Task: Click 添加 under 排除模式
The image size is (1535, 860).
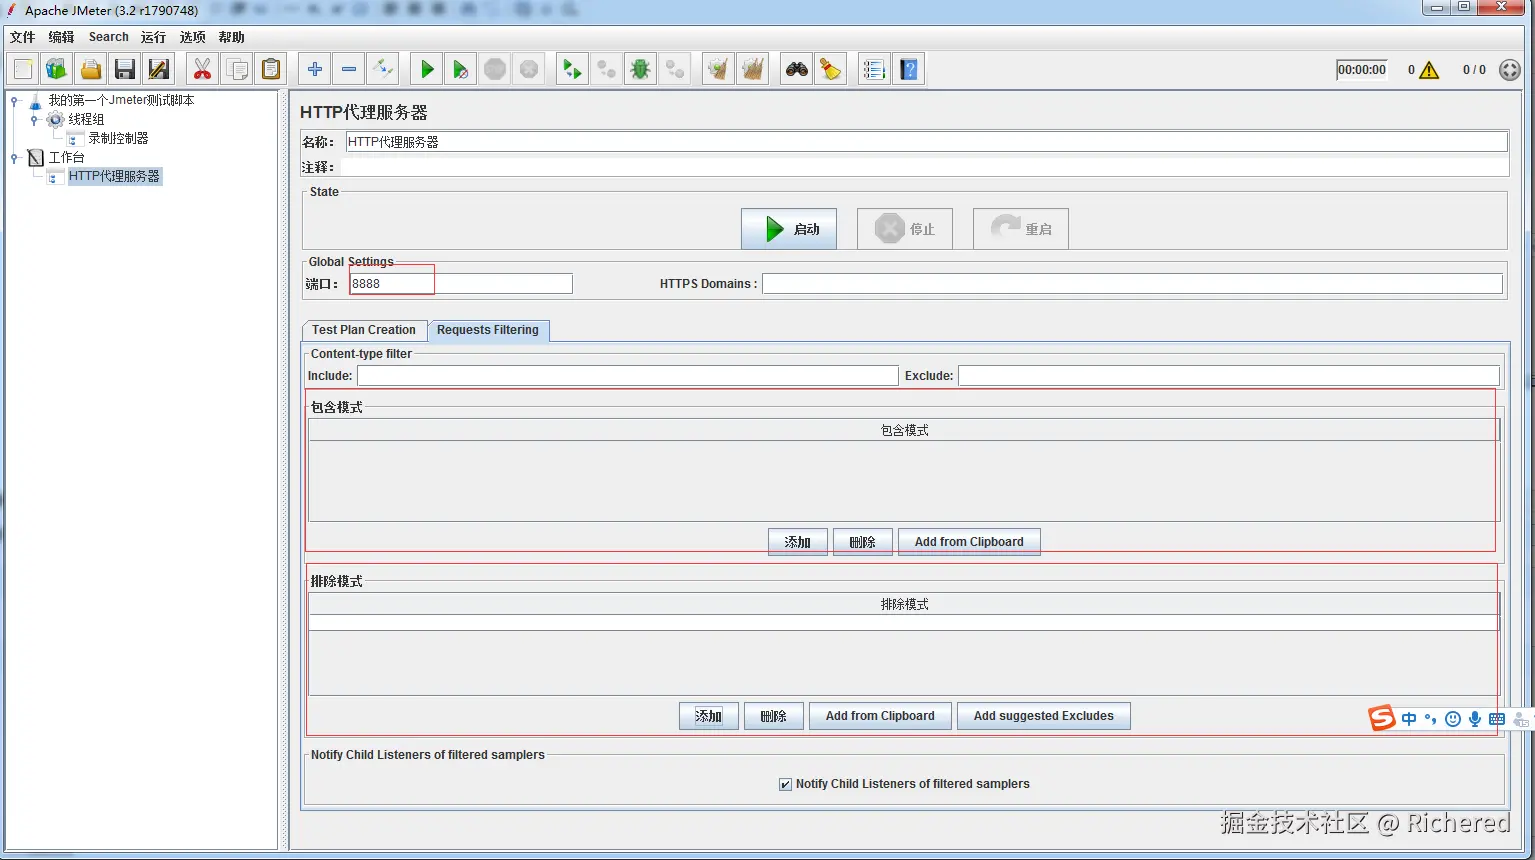Action: [709, 716]
